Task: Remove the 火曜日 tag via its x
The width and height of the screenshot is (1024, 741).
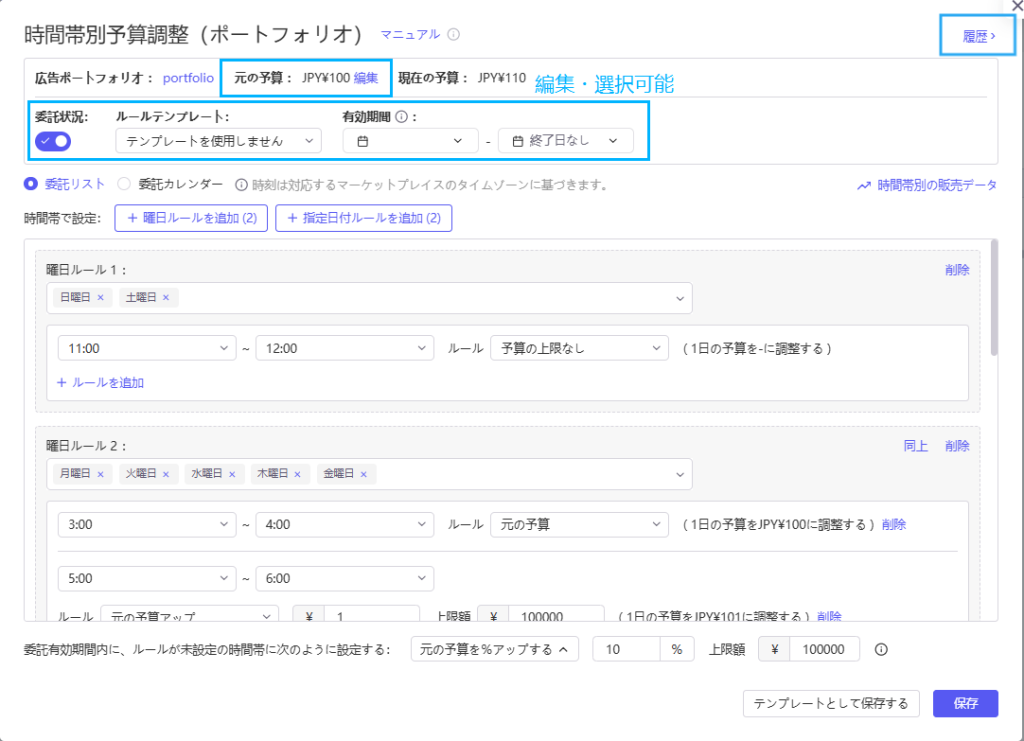Action: 166,474
